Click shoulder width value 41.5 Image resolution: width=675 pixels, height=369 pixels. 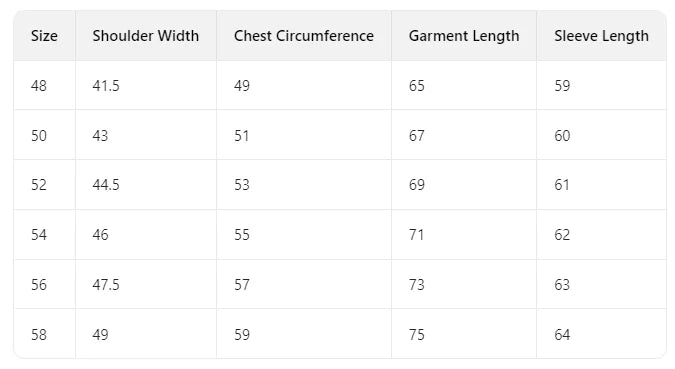tap(106, 86)
